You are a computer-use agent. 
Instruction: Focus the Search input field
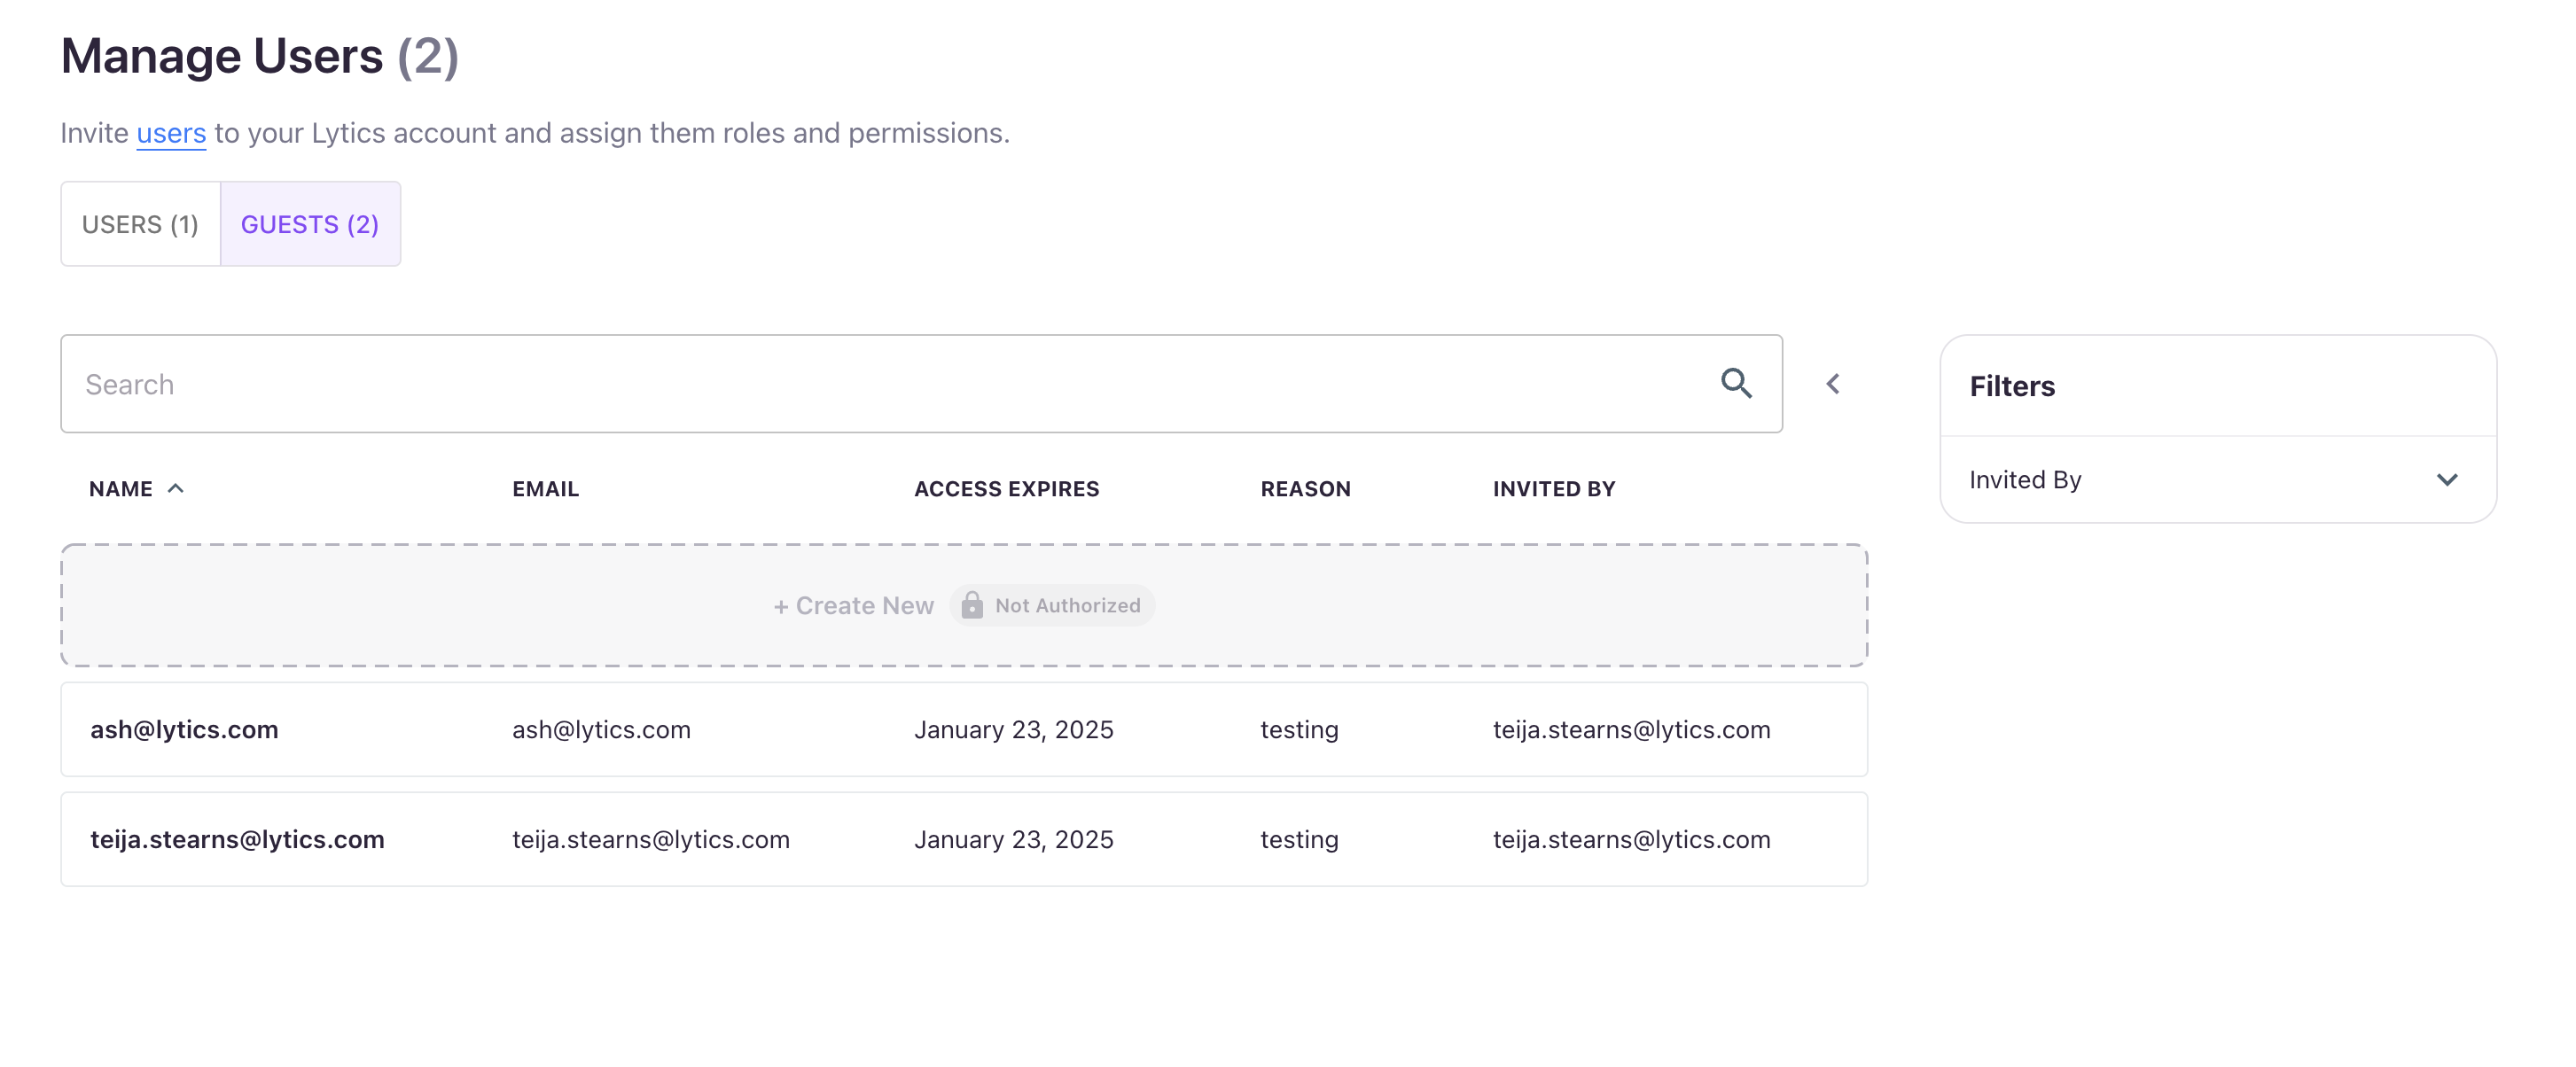(x=921, y=384)
